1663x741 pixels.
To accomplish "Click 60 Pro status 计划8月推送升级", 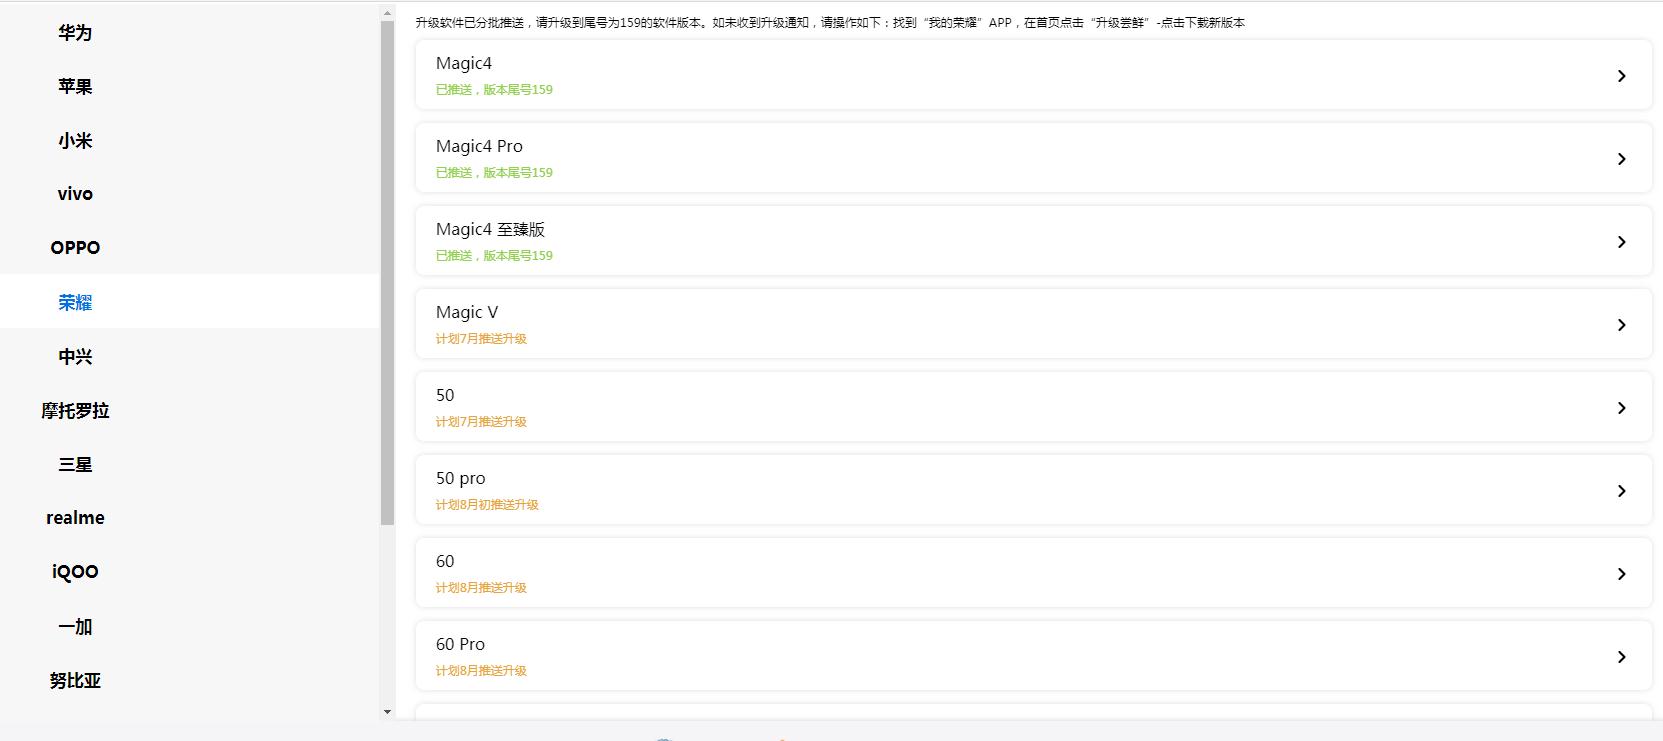I will [481, 671].
